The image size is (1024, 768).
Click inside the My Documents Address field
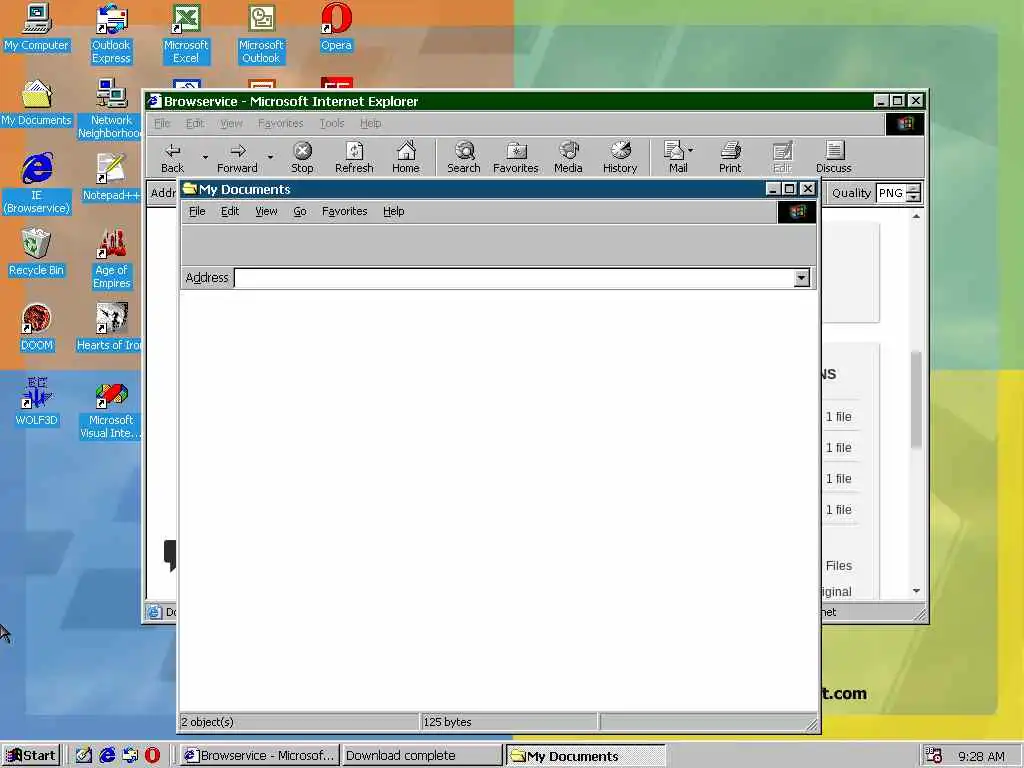coord(513,278)
